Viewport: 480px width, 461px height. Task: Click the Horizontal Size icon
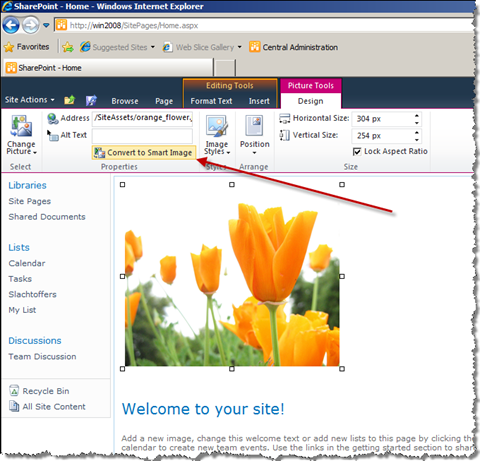[x=284, y=118]
